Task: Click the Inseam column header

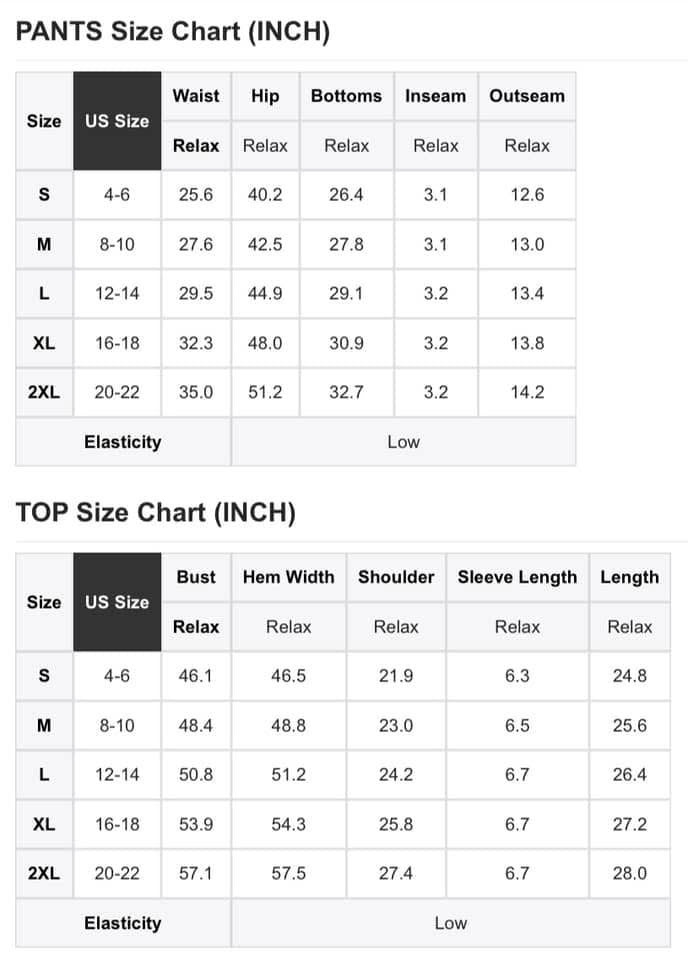Action: point(436,96)
